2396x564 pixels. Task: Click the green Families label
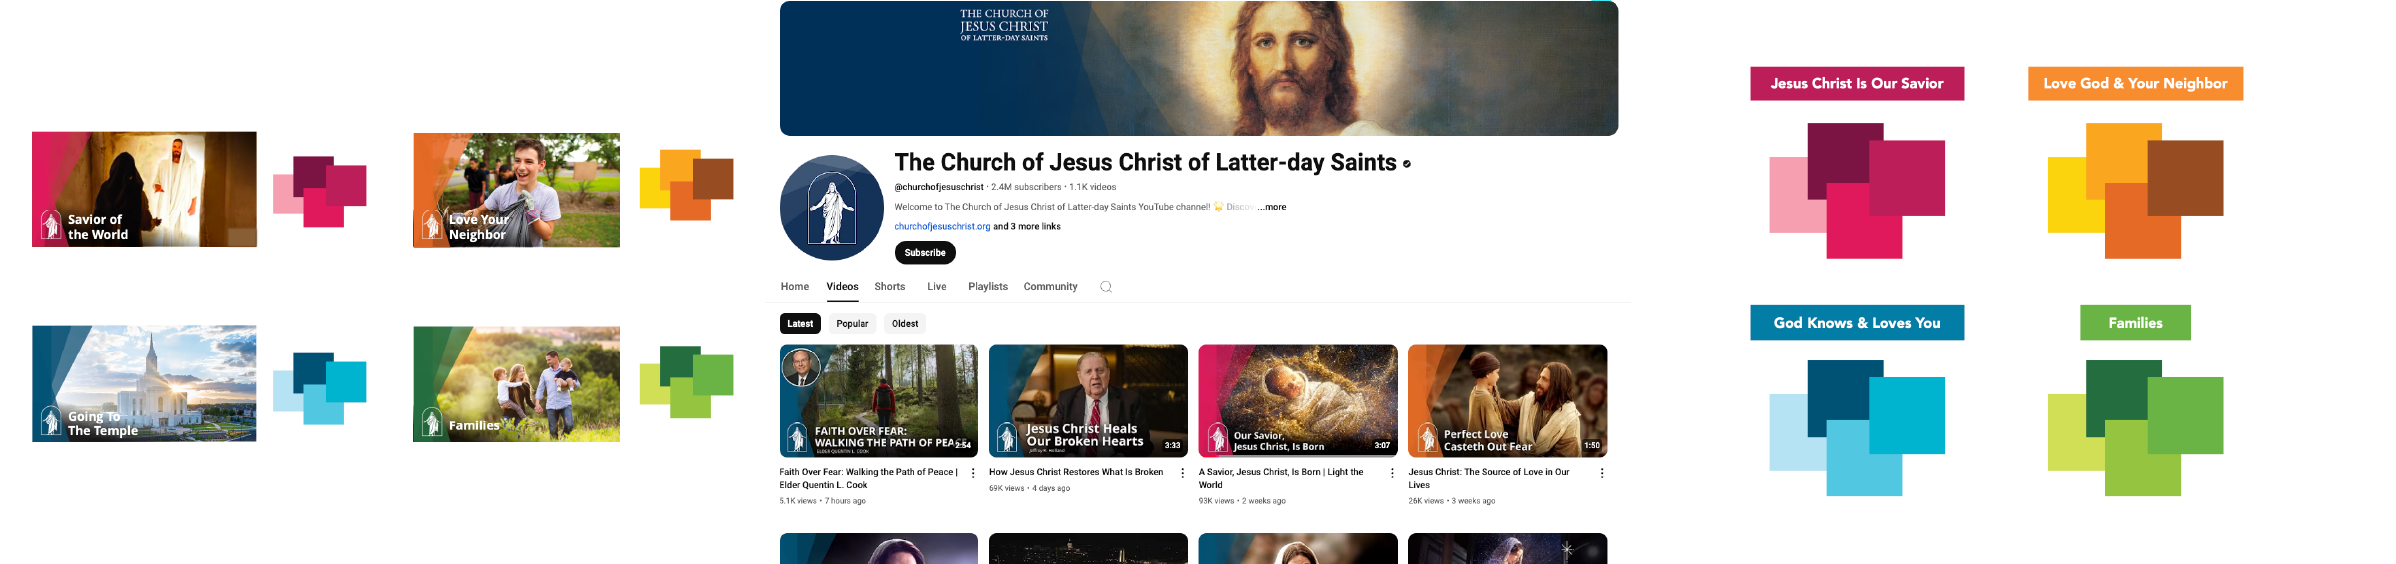click(x=2135, y=323)
